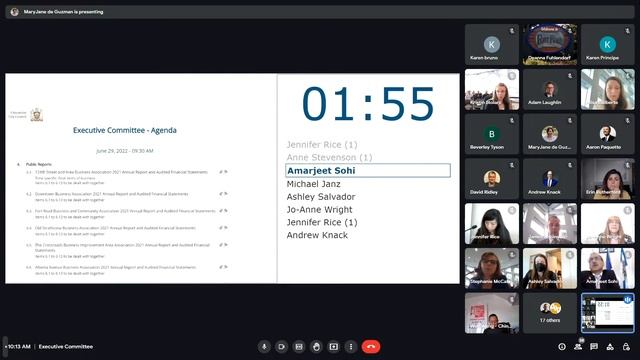
Task: Raise hand using the hand icon
Action: (316, 347)
